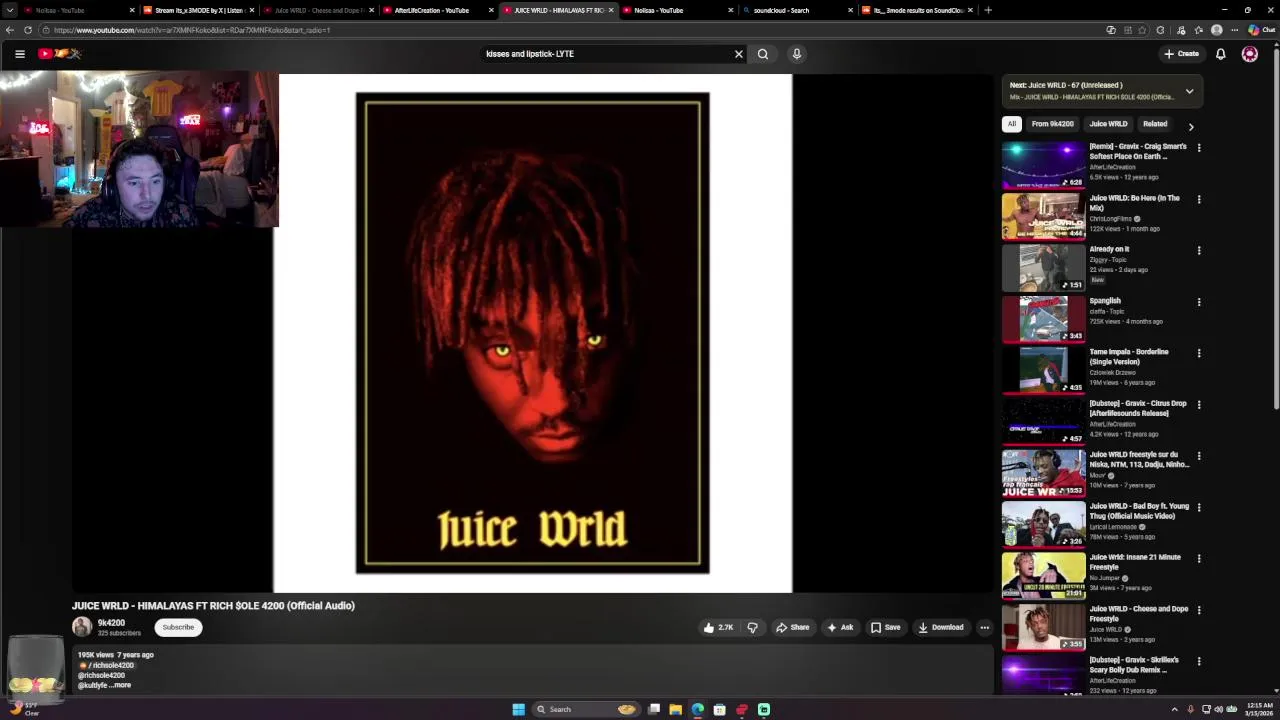
Task: Click the Juice WRLD video player artwork
Action: click(533, 334)
